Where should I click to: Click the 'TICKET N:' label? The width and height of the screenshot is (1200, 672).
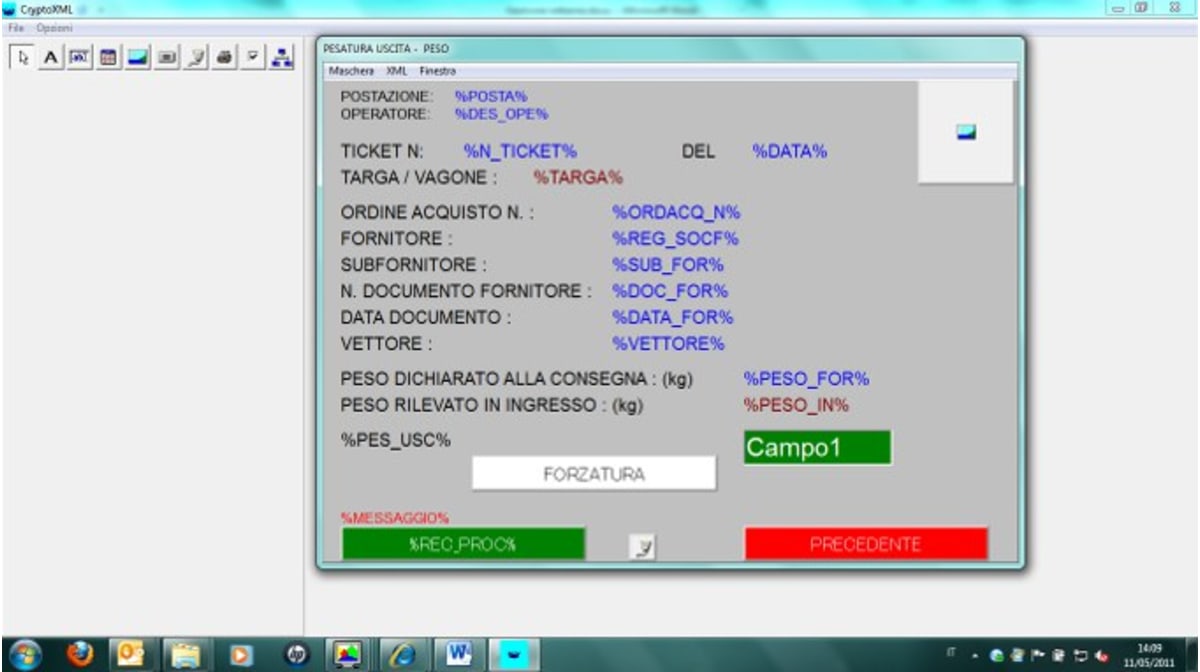point(382,152)
